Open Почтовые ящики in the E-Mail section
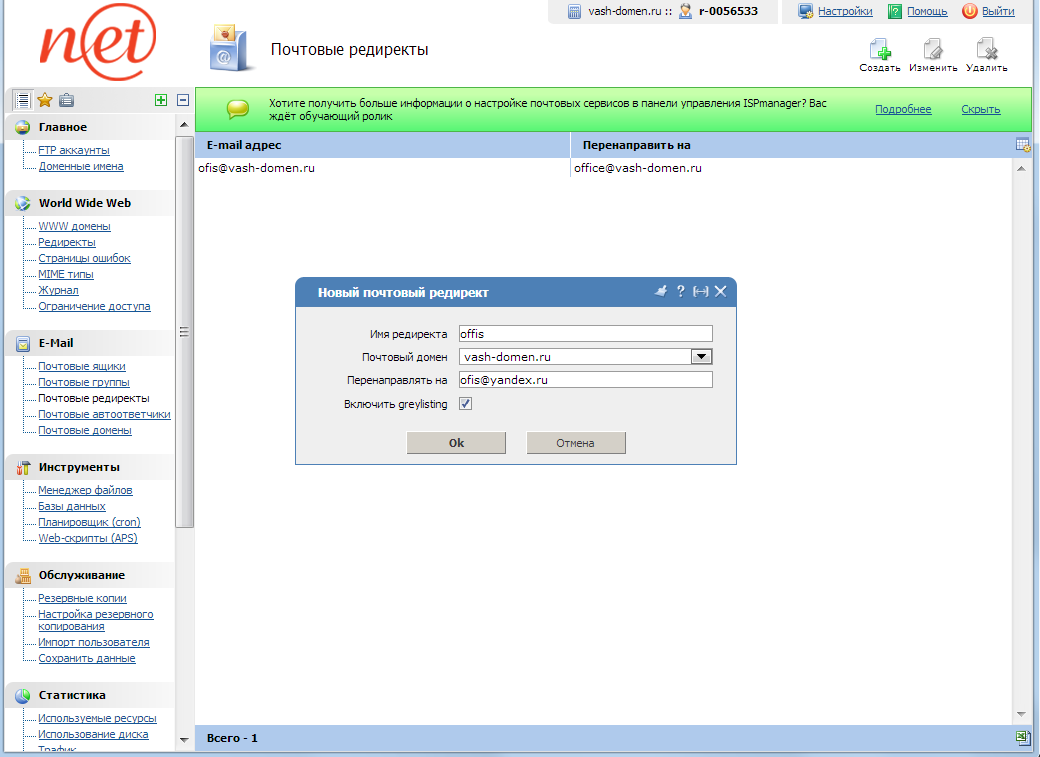The height and width of the screenshot is (757, 1040). point(84,366)
